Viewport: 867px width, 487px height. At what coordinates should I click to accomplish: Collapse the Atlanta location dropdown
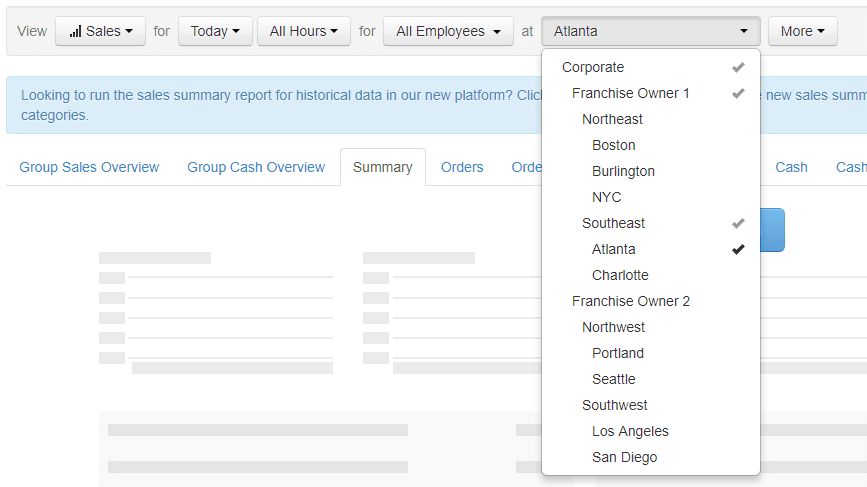click(x=651, y=31)
